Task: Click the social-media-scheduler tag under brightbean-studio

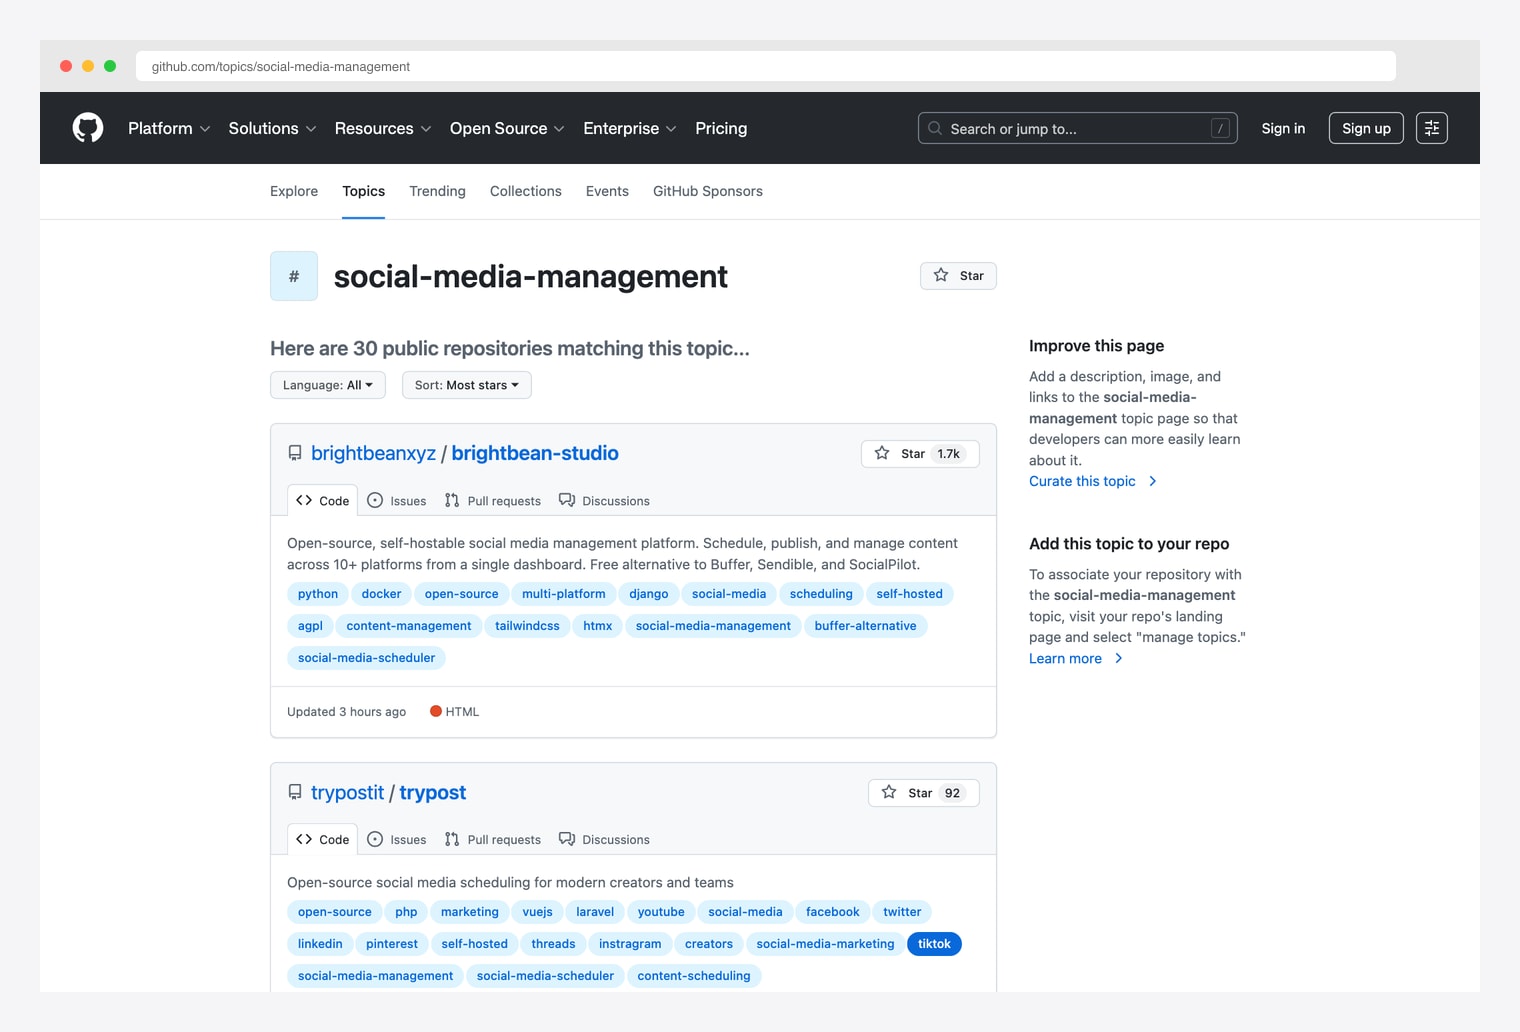Action: tap(367, 658)
